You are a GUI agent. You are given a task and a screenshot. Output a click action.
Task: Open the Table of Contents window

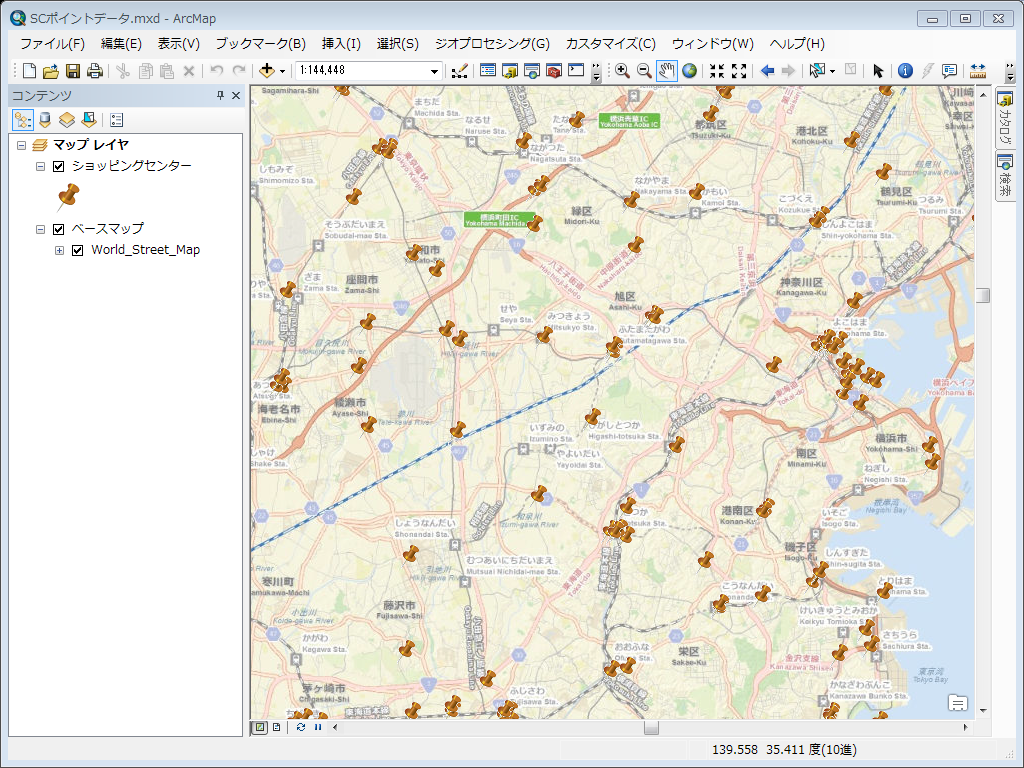click(487, 71)
